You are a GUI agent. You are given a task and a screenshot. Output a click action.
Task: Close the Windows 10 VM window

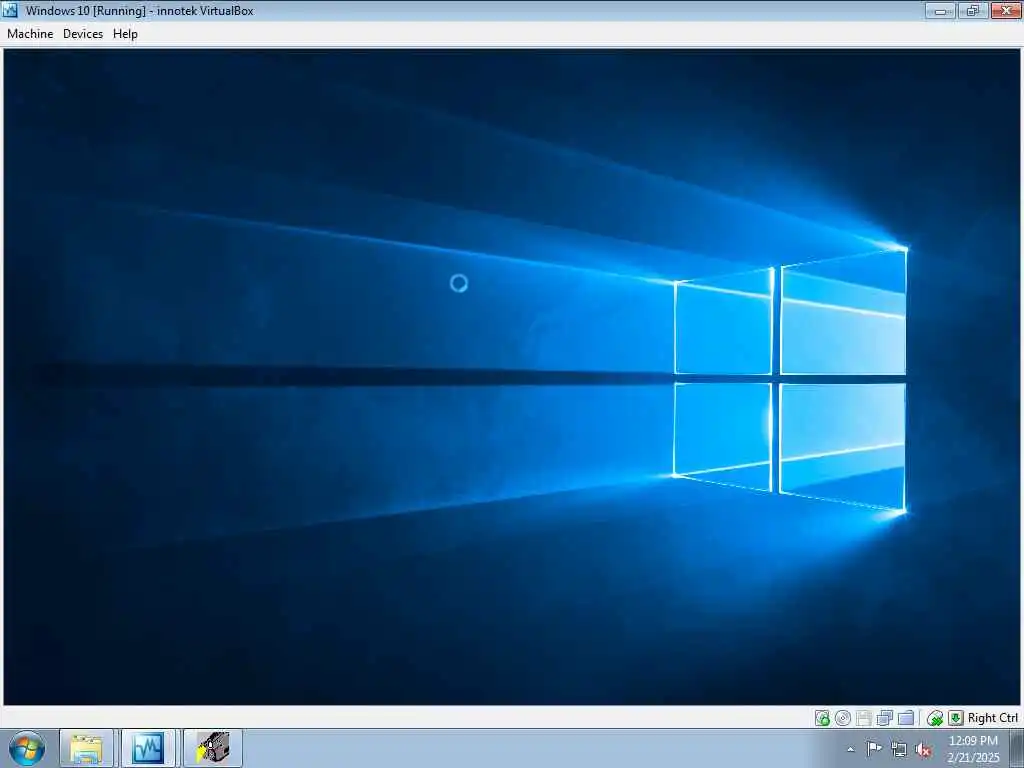point(1006,10)
